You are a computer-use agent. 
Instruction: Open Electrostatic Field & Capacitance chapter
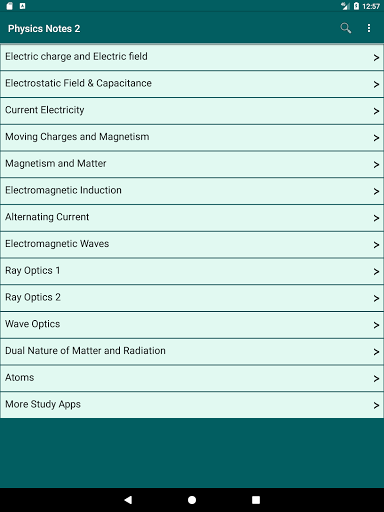pyautogui.click(x=192, y=84)
